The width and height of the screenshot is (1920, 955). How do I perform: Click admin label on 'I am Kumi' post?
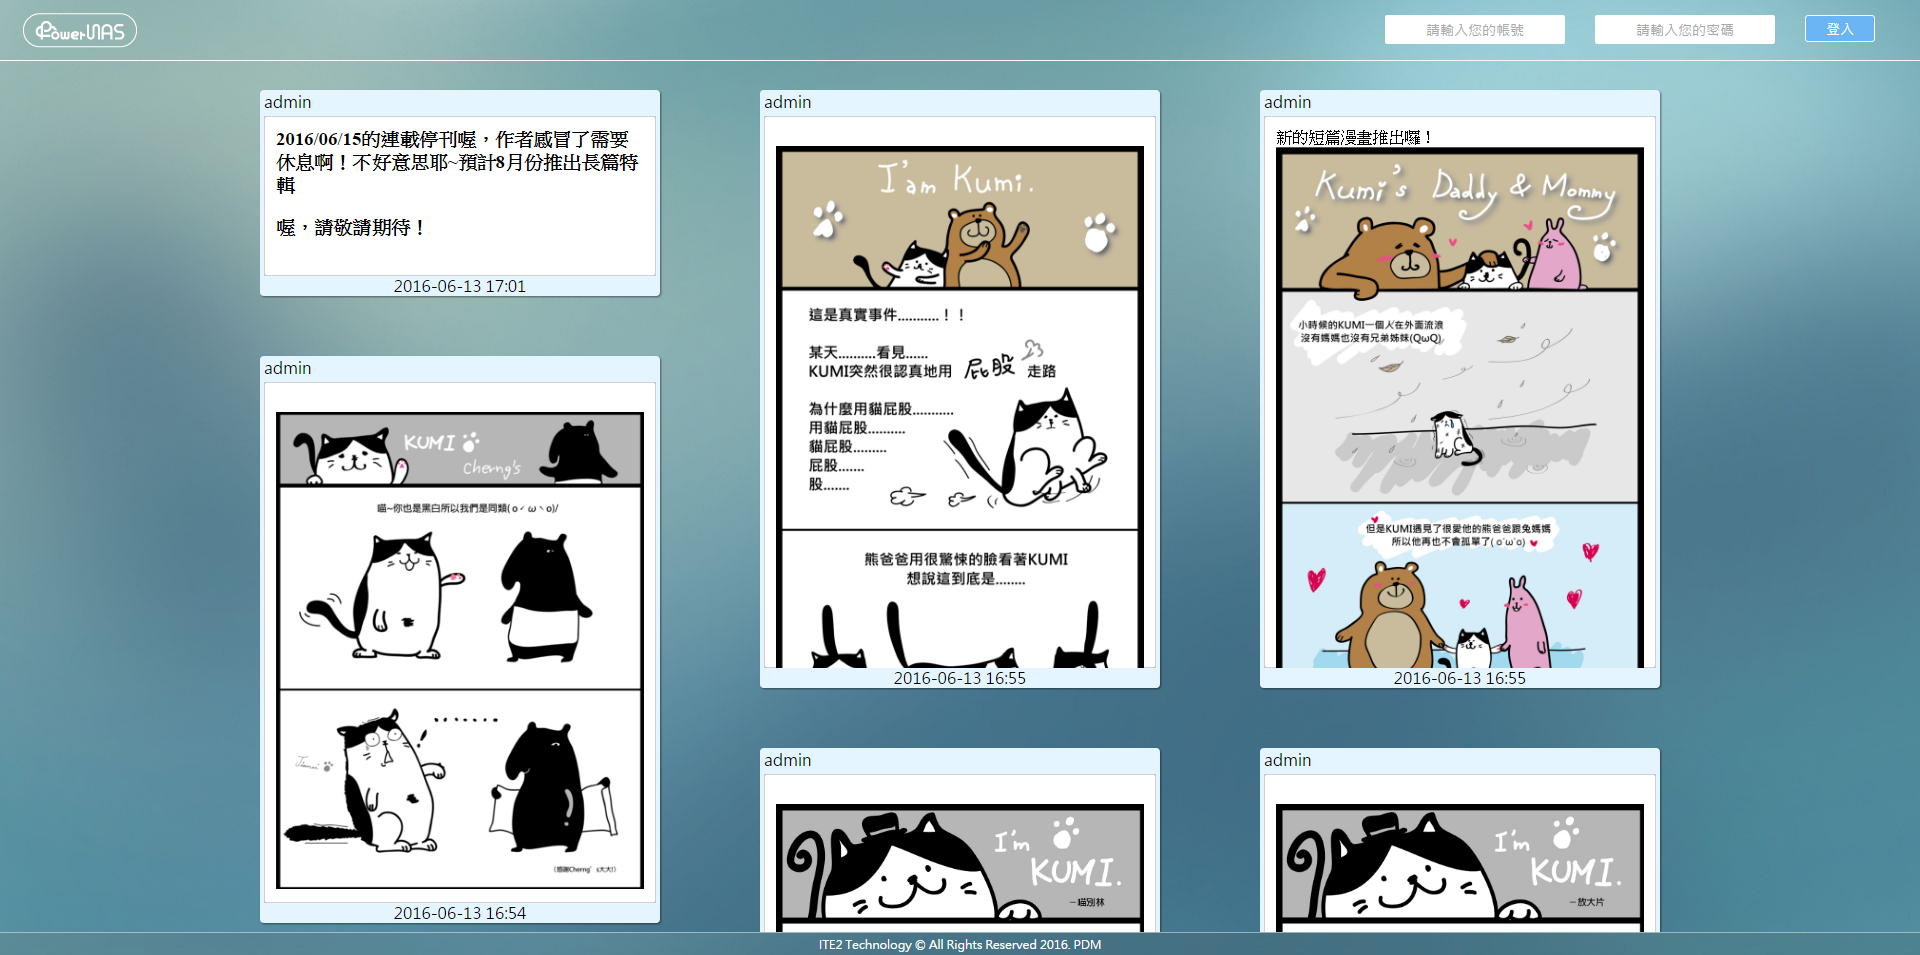point(788,102)
